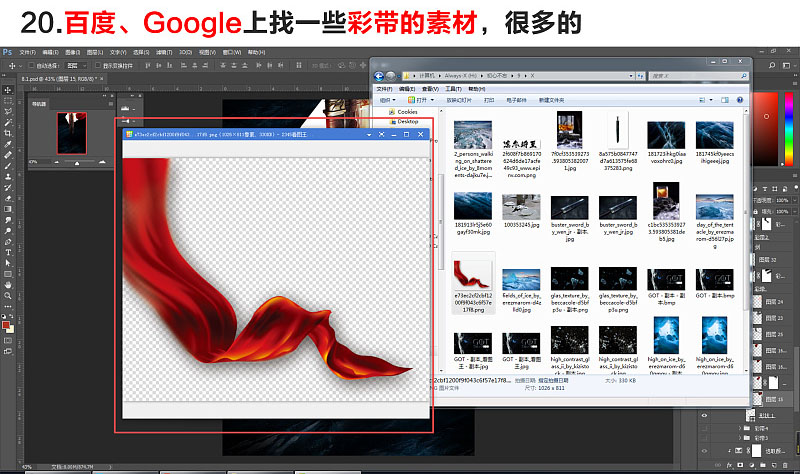Select the Gradient tool

[x=8, y=209]
